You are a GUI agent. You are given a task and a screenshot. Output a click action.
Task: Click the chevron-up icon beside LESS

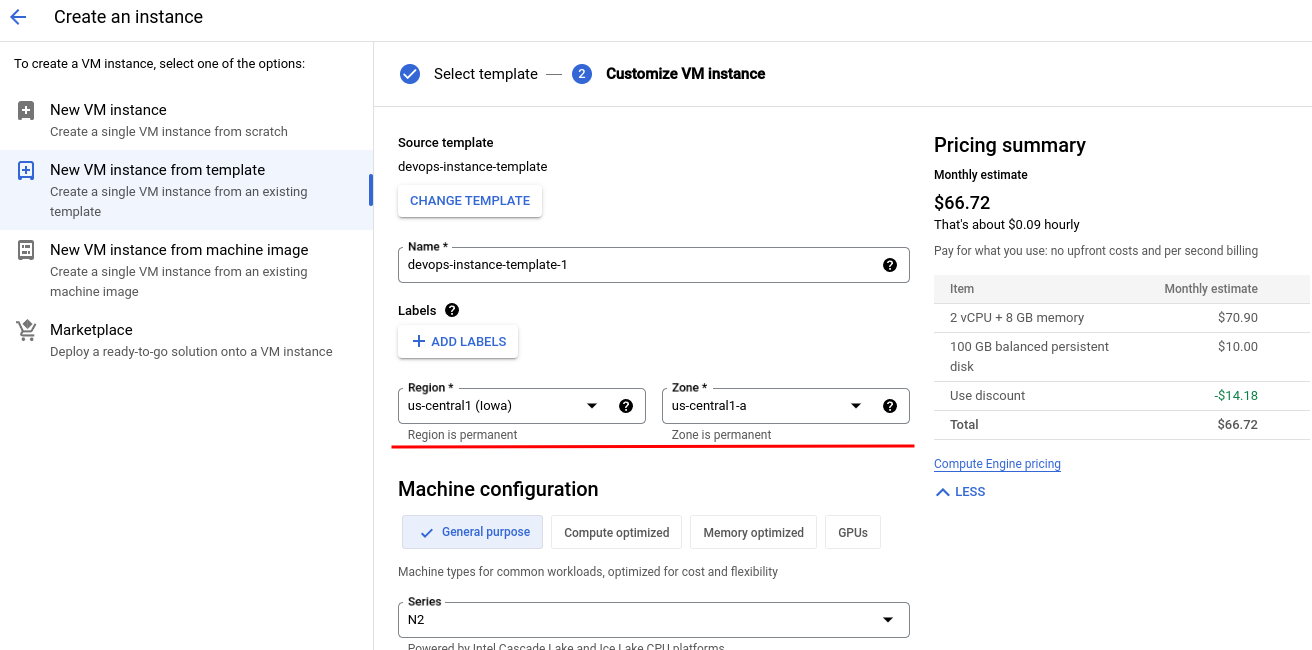click(942, 492)
